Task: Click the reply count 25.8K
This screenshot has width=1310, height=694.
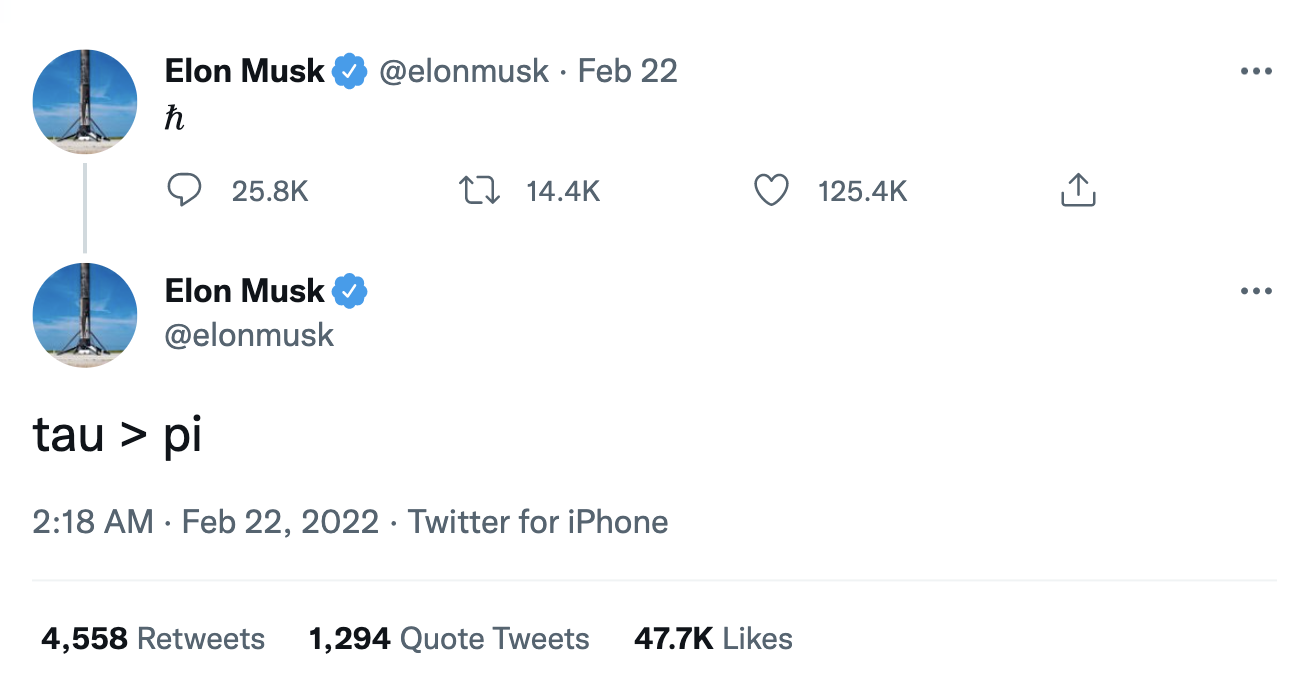Action: tap(270, 190)
